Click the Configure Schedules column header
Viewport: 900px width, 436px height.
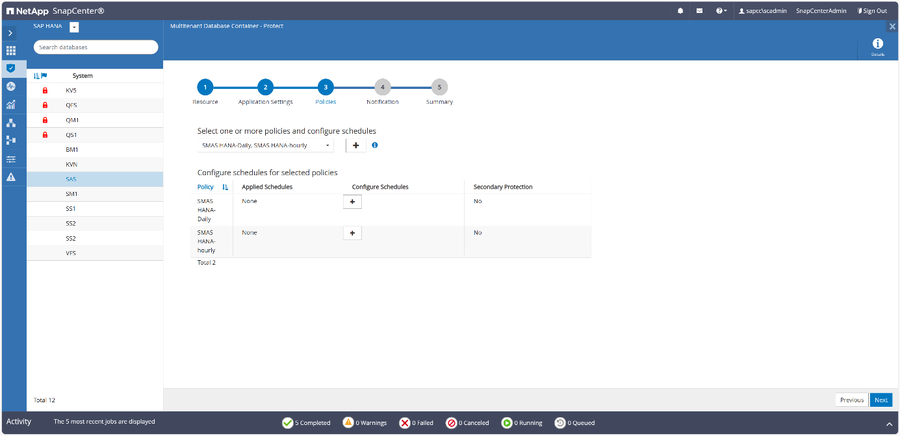click(379, 187)
